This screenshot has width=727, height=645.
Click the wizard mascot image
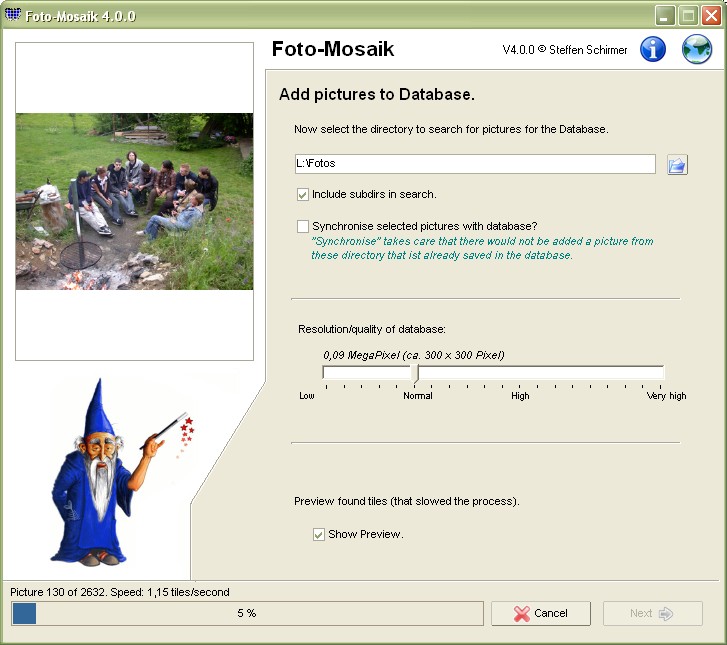click(x=121, y=472)
